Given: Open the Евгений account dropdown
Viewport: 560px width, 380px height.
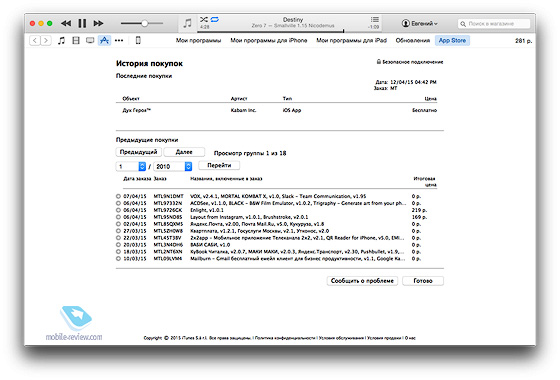Looking at the screenshot, I should (x=420, y=24).
